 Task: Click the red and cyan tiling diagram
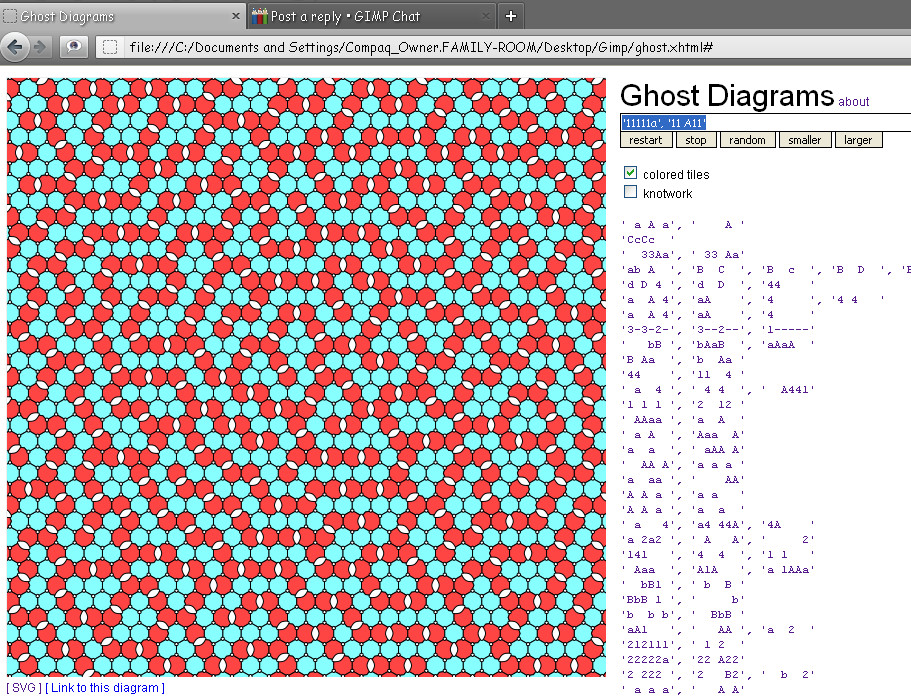pos(306,378)
